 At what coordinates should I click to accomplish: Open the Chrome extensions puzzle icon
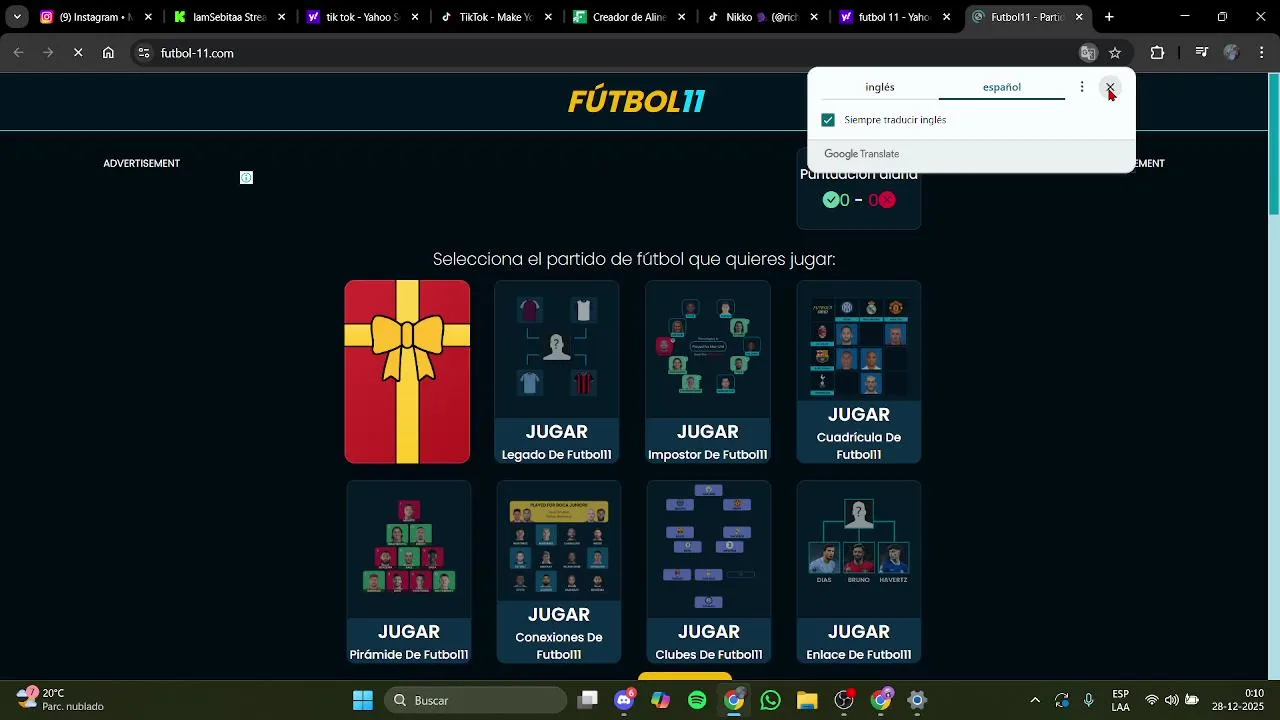[x=1157, y=53]
